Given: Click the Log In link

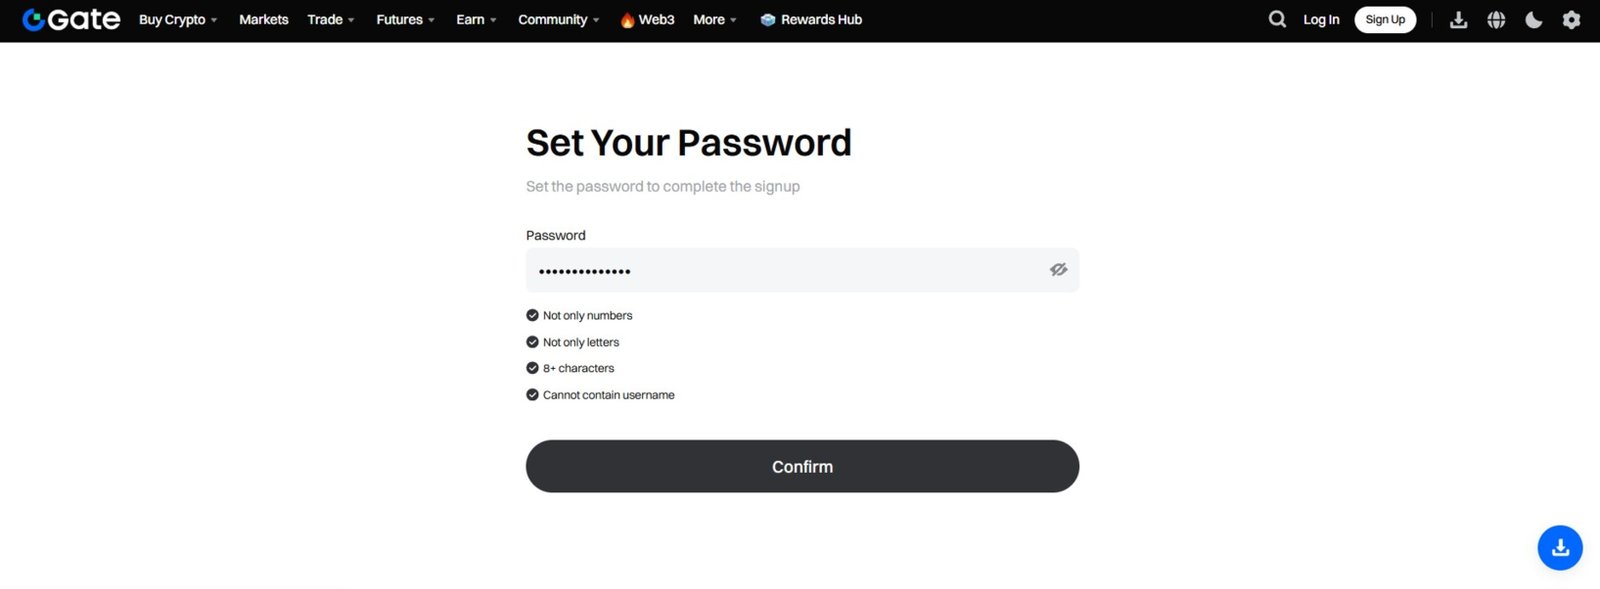Looking at the screenshot, I should tap(1321, 19).
